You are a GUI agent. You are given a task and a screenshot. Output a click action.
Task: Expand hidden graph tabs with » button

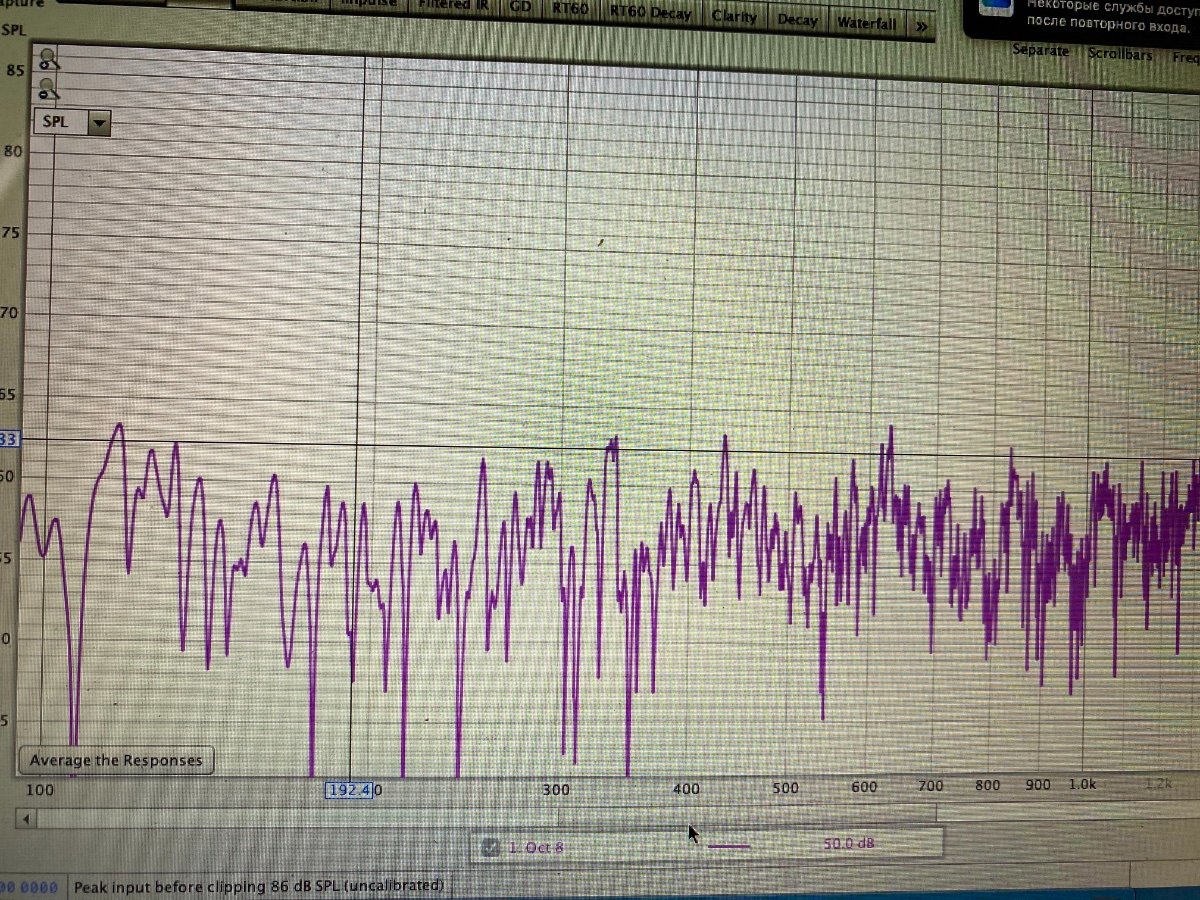(921, 26)
